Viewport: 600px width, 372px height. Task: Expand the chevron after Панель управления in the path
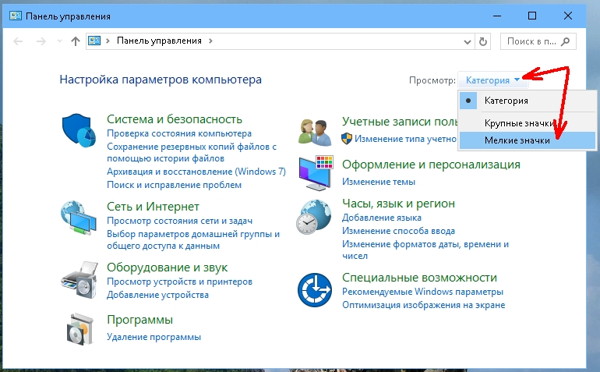(210, 41)
